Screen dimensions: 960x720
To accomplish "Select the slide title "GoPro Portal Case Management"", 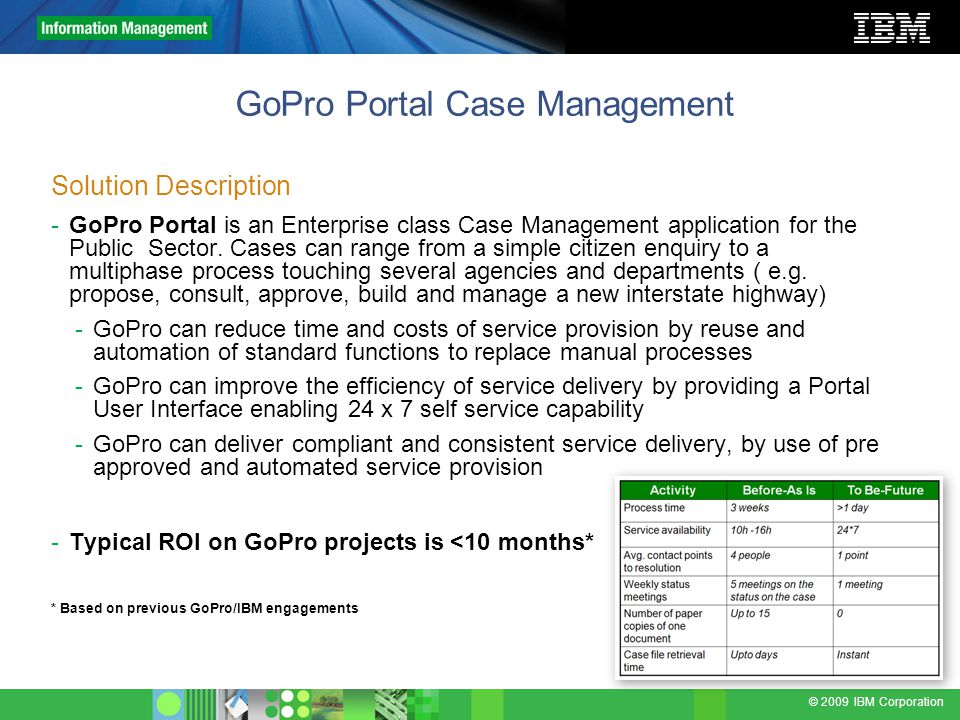I will (484, 103).
